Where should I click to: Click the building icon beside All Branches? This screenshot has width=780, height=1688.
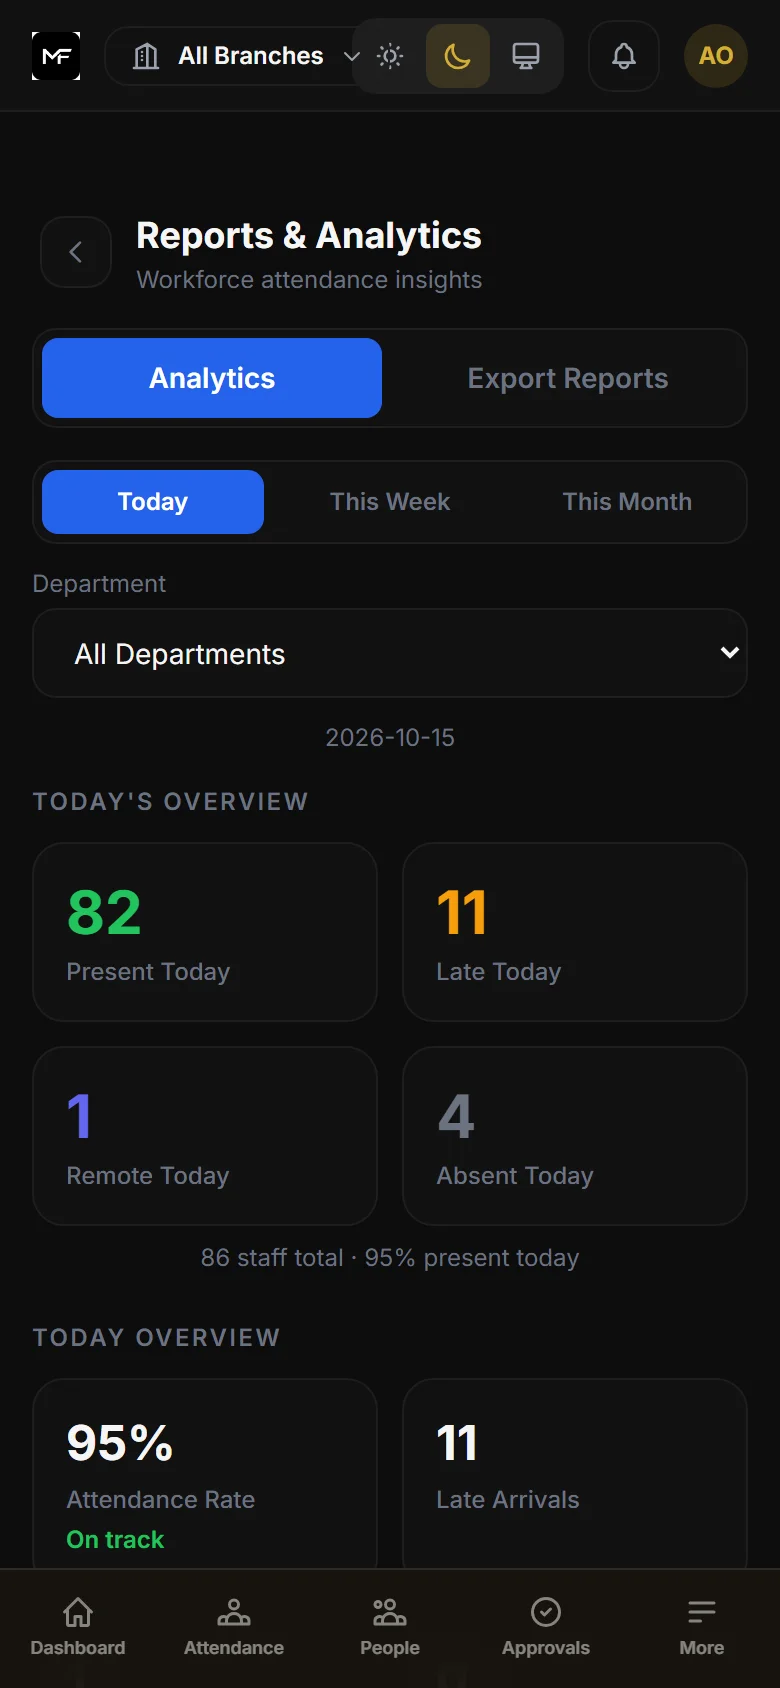click(146, 56)
